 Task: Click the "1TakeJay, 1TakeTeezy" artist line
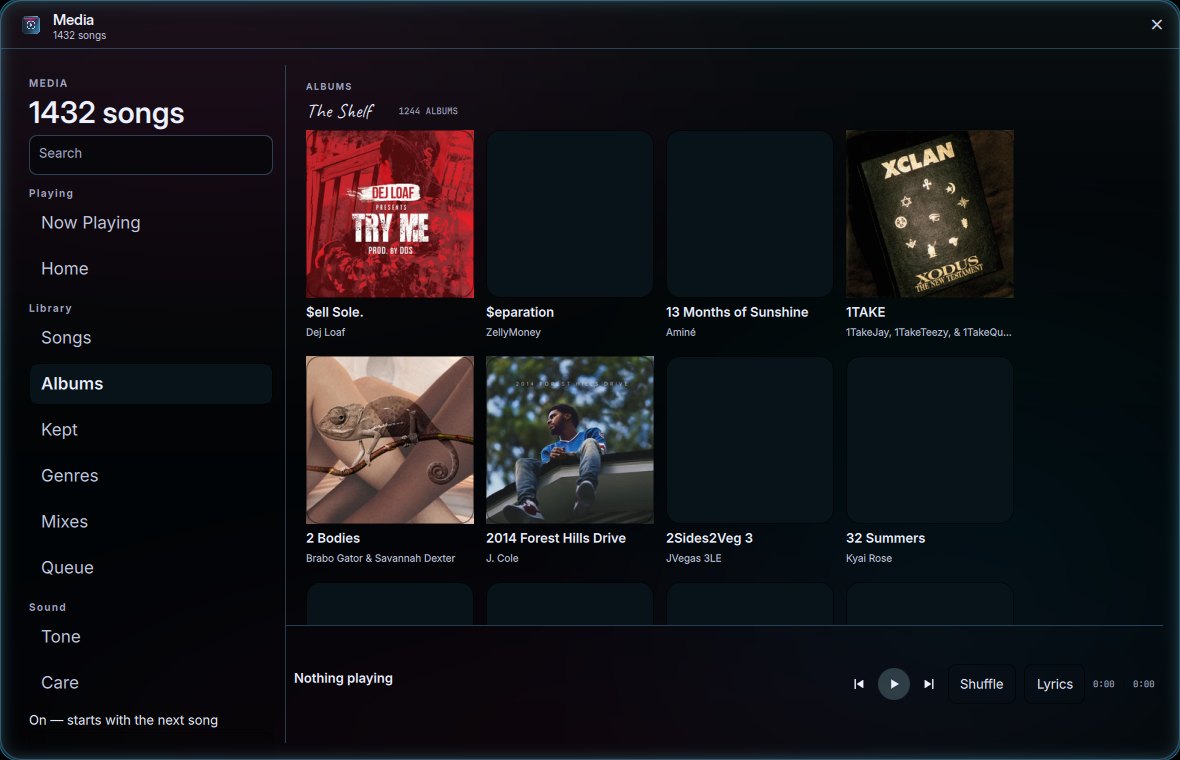click(929, 333)
